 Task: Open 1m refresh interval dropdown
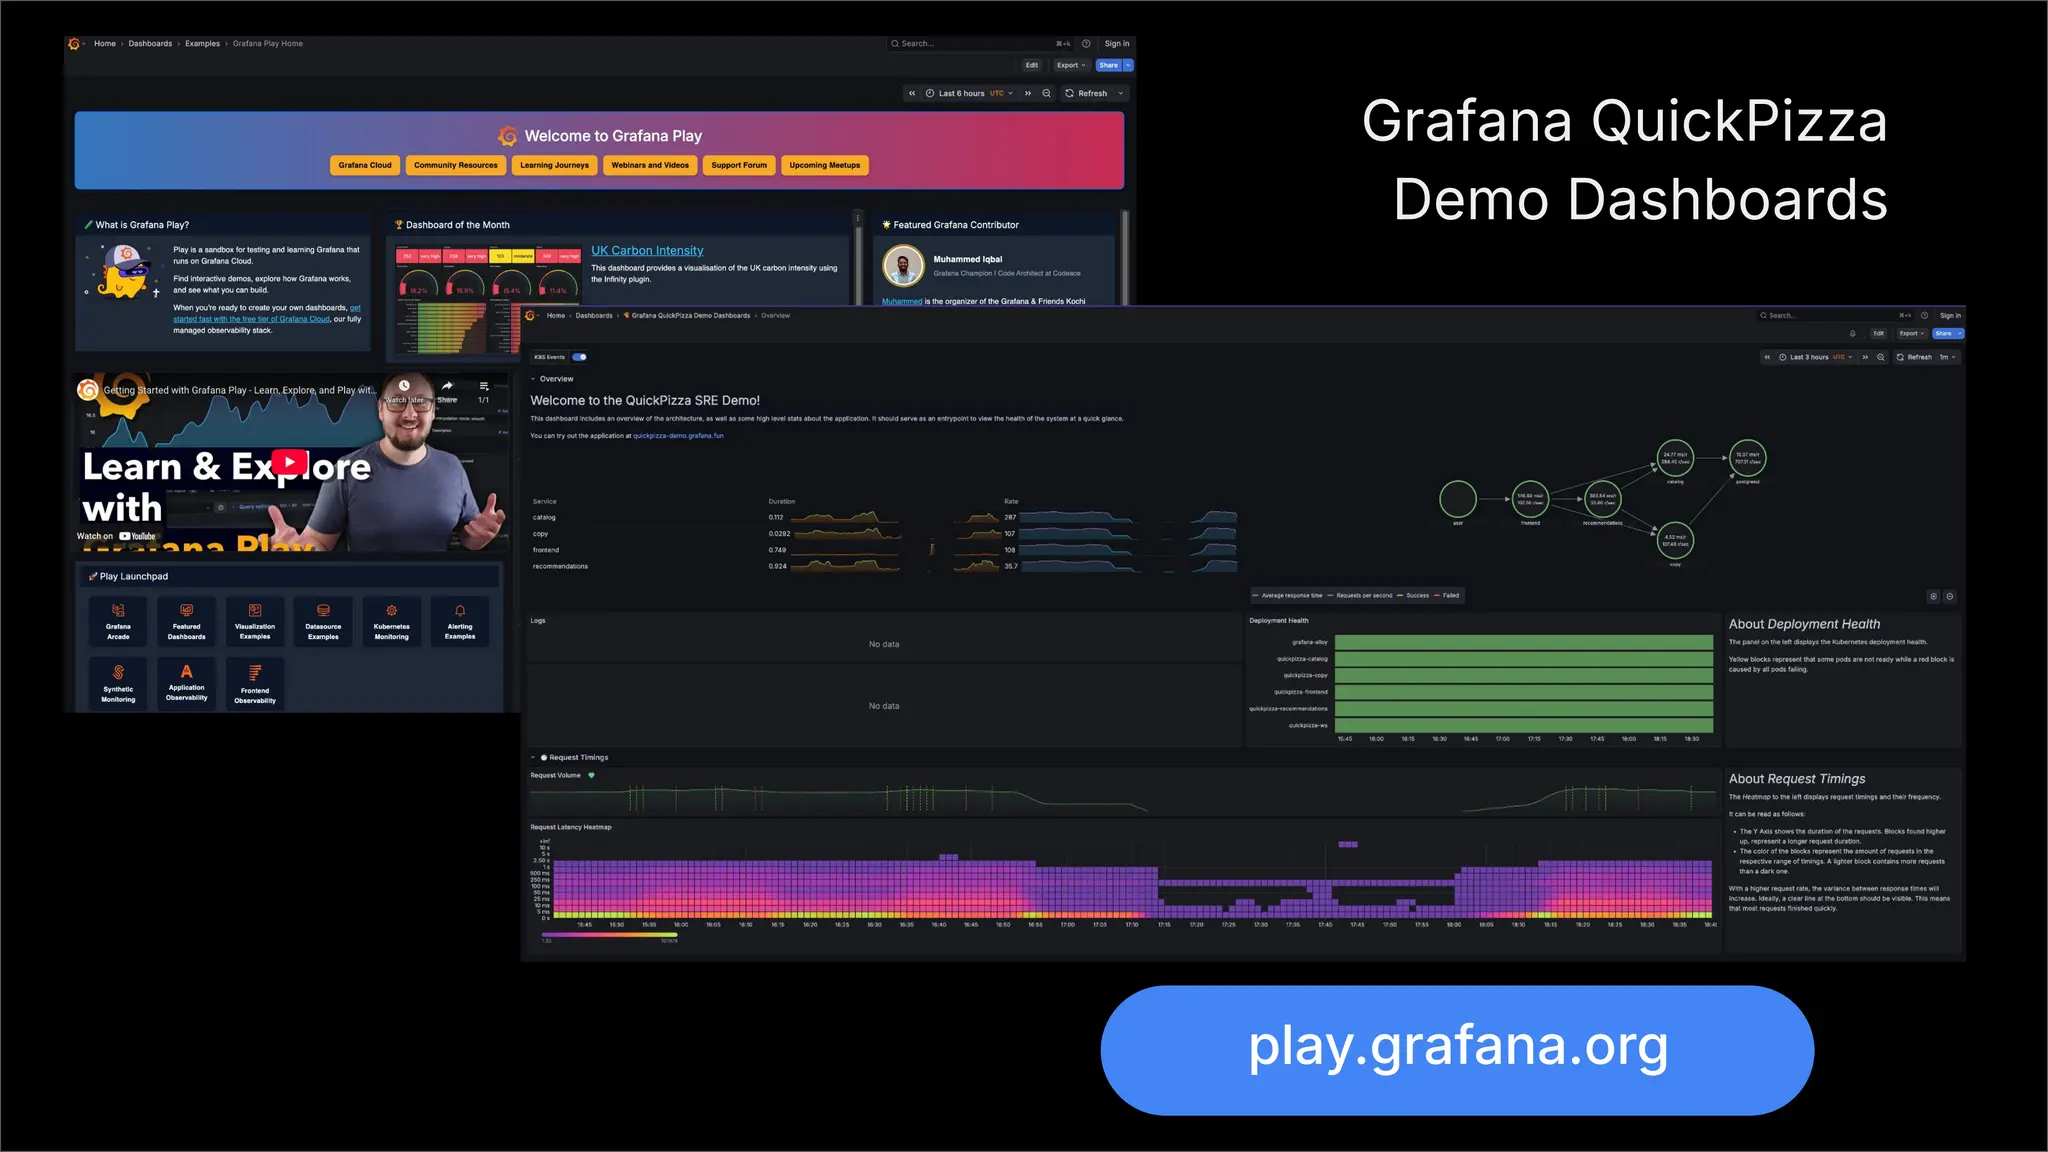pos(1948,357)
